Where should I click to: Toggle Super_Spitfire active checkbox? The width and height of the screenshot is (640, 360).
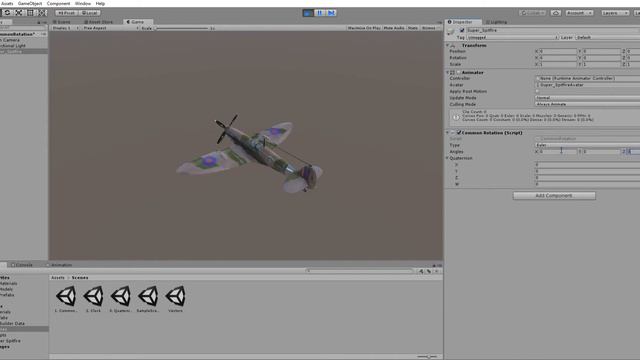click(x=462, y=30)
